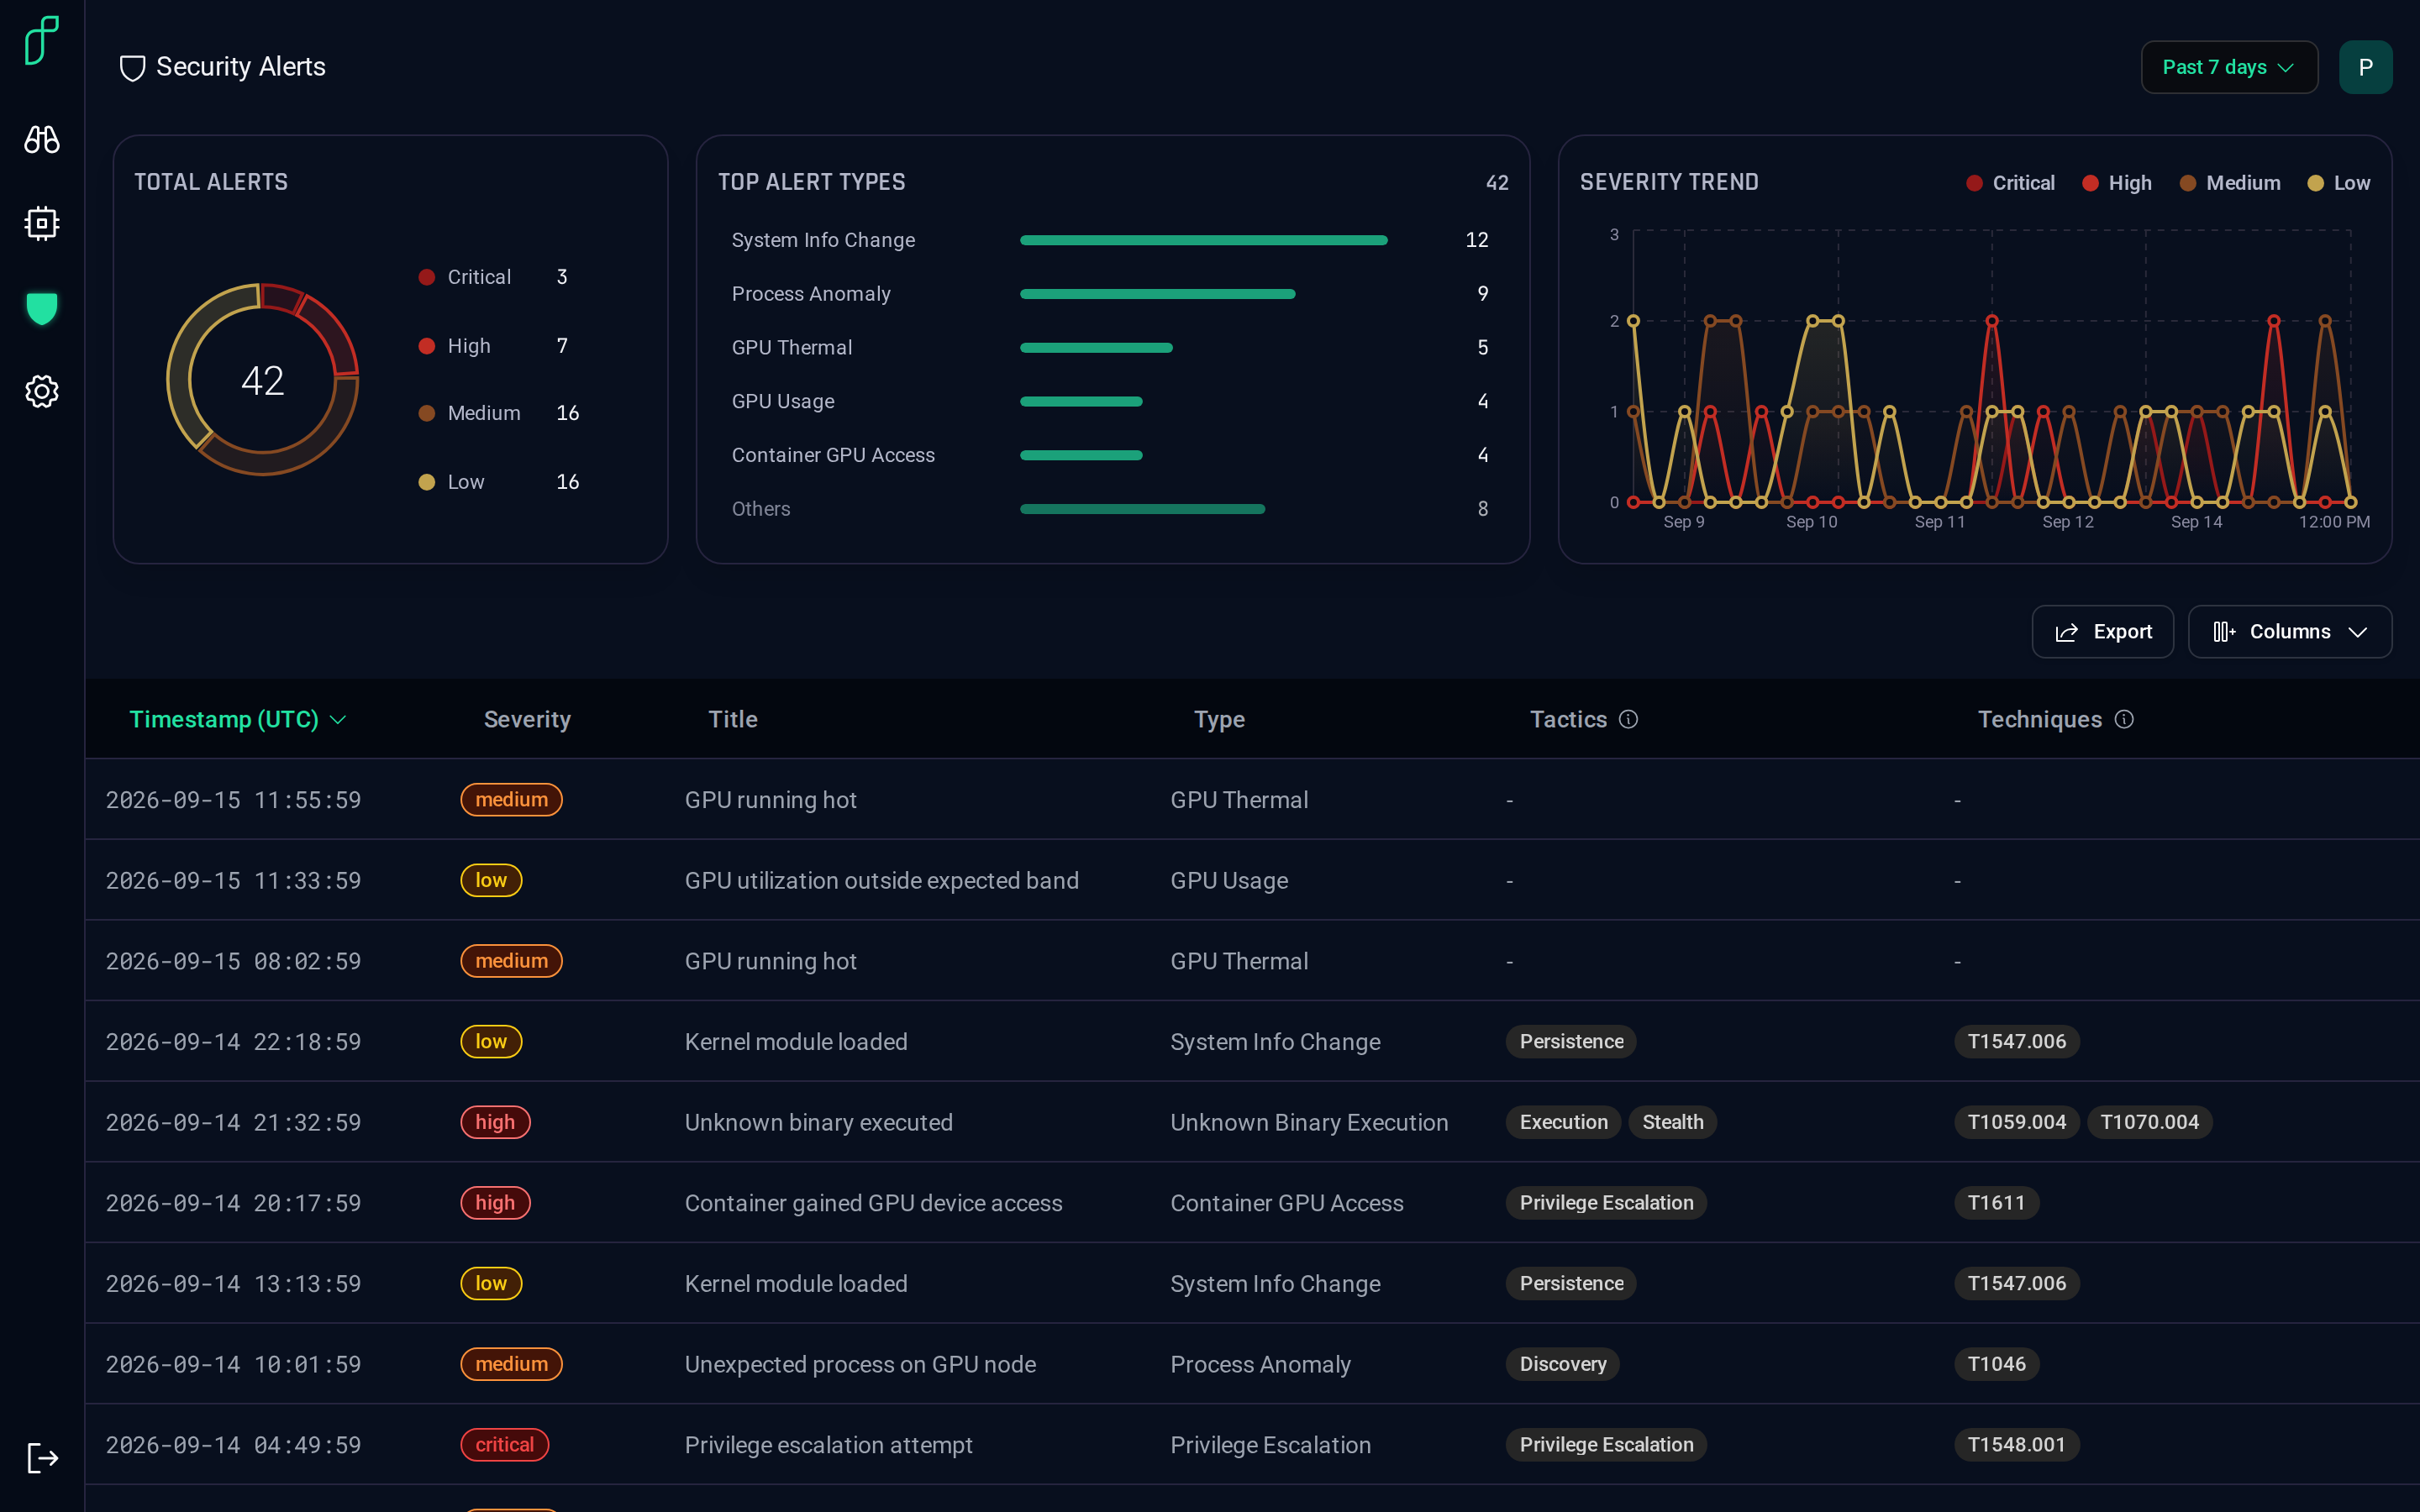Open the binoculars overview icon
This screenshot has height=1512, width=2420.
(x=42, y=139)
